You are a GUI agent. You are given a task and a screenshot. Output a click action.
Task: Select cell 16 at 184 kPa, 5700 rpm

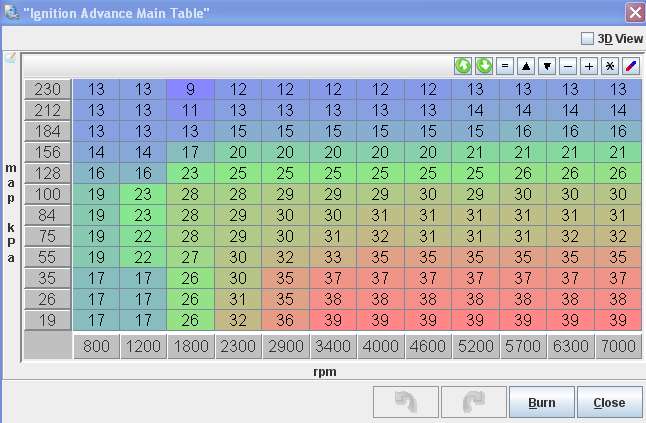[x=523, y=131]
